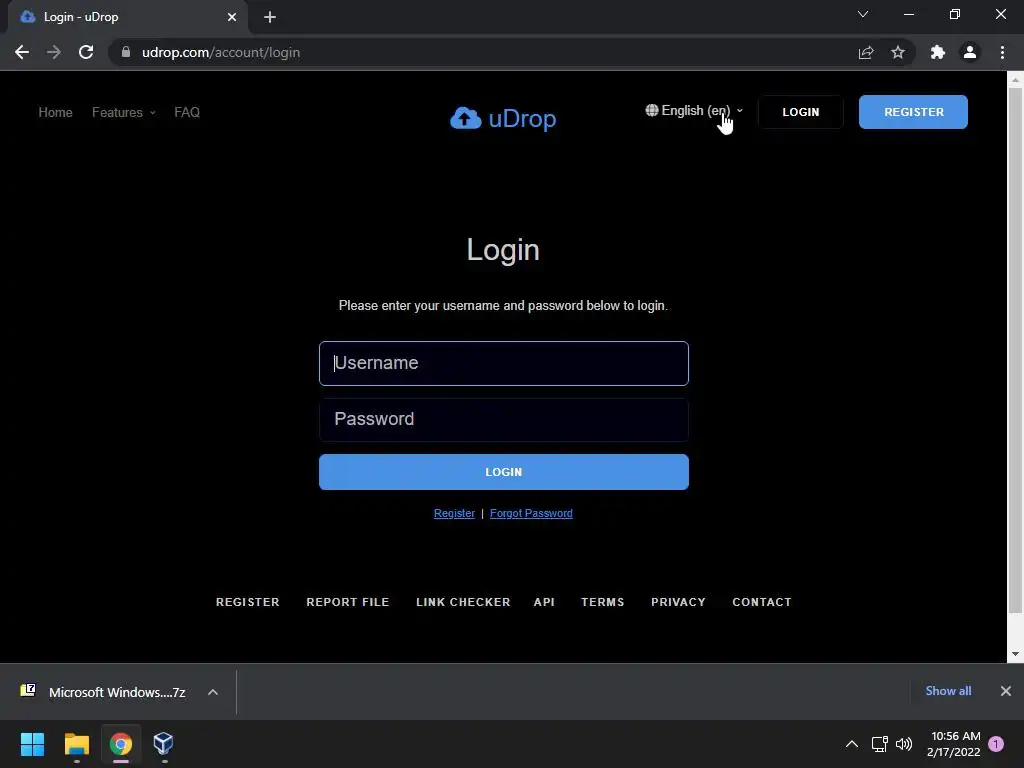Viewport: 1024px width, 768px height.
Task: Open File Explorer from taskbar
Action: coord(76,744)
